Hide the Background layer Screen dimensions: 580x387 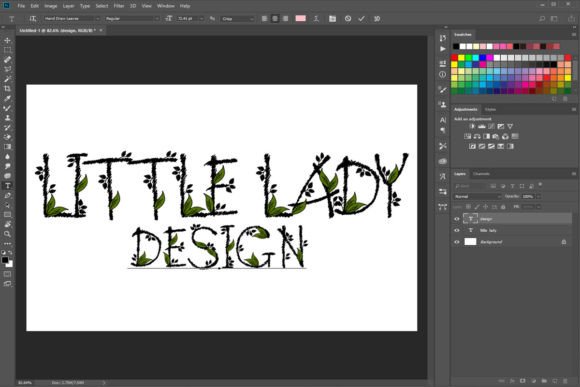(x=457, y=242)
